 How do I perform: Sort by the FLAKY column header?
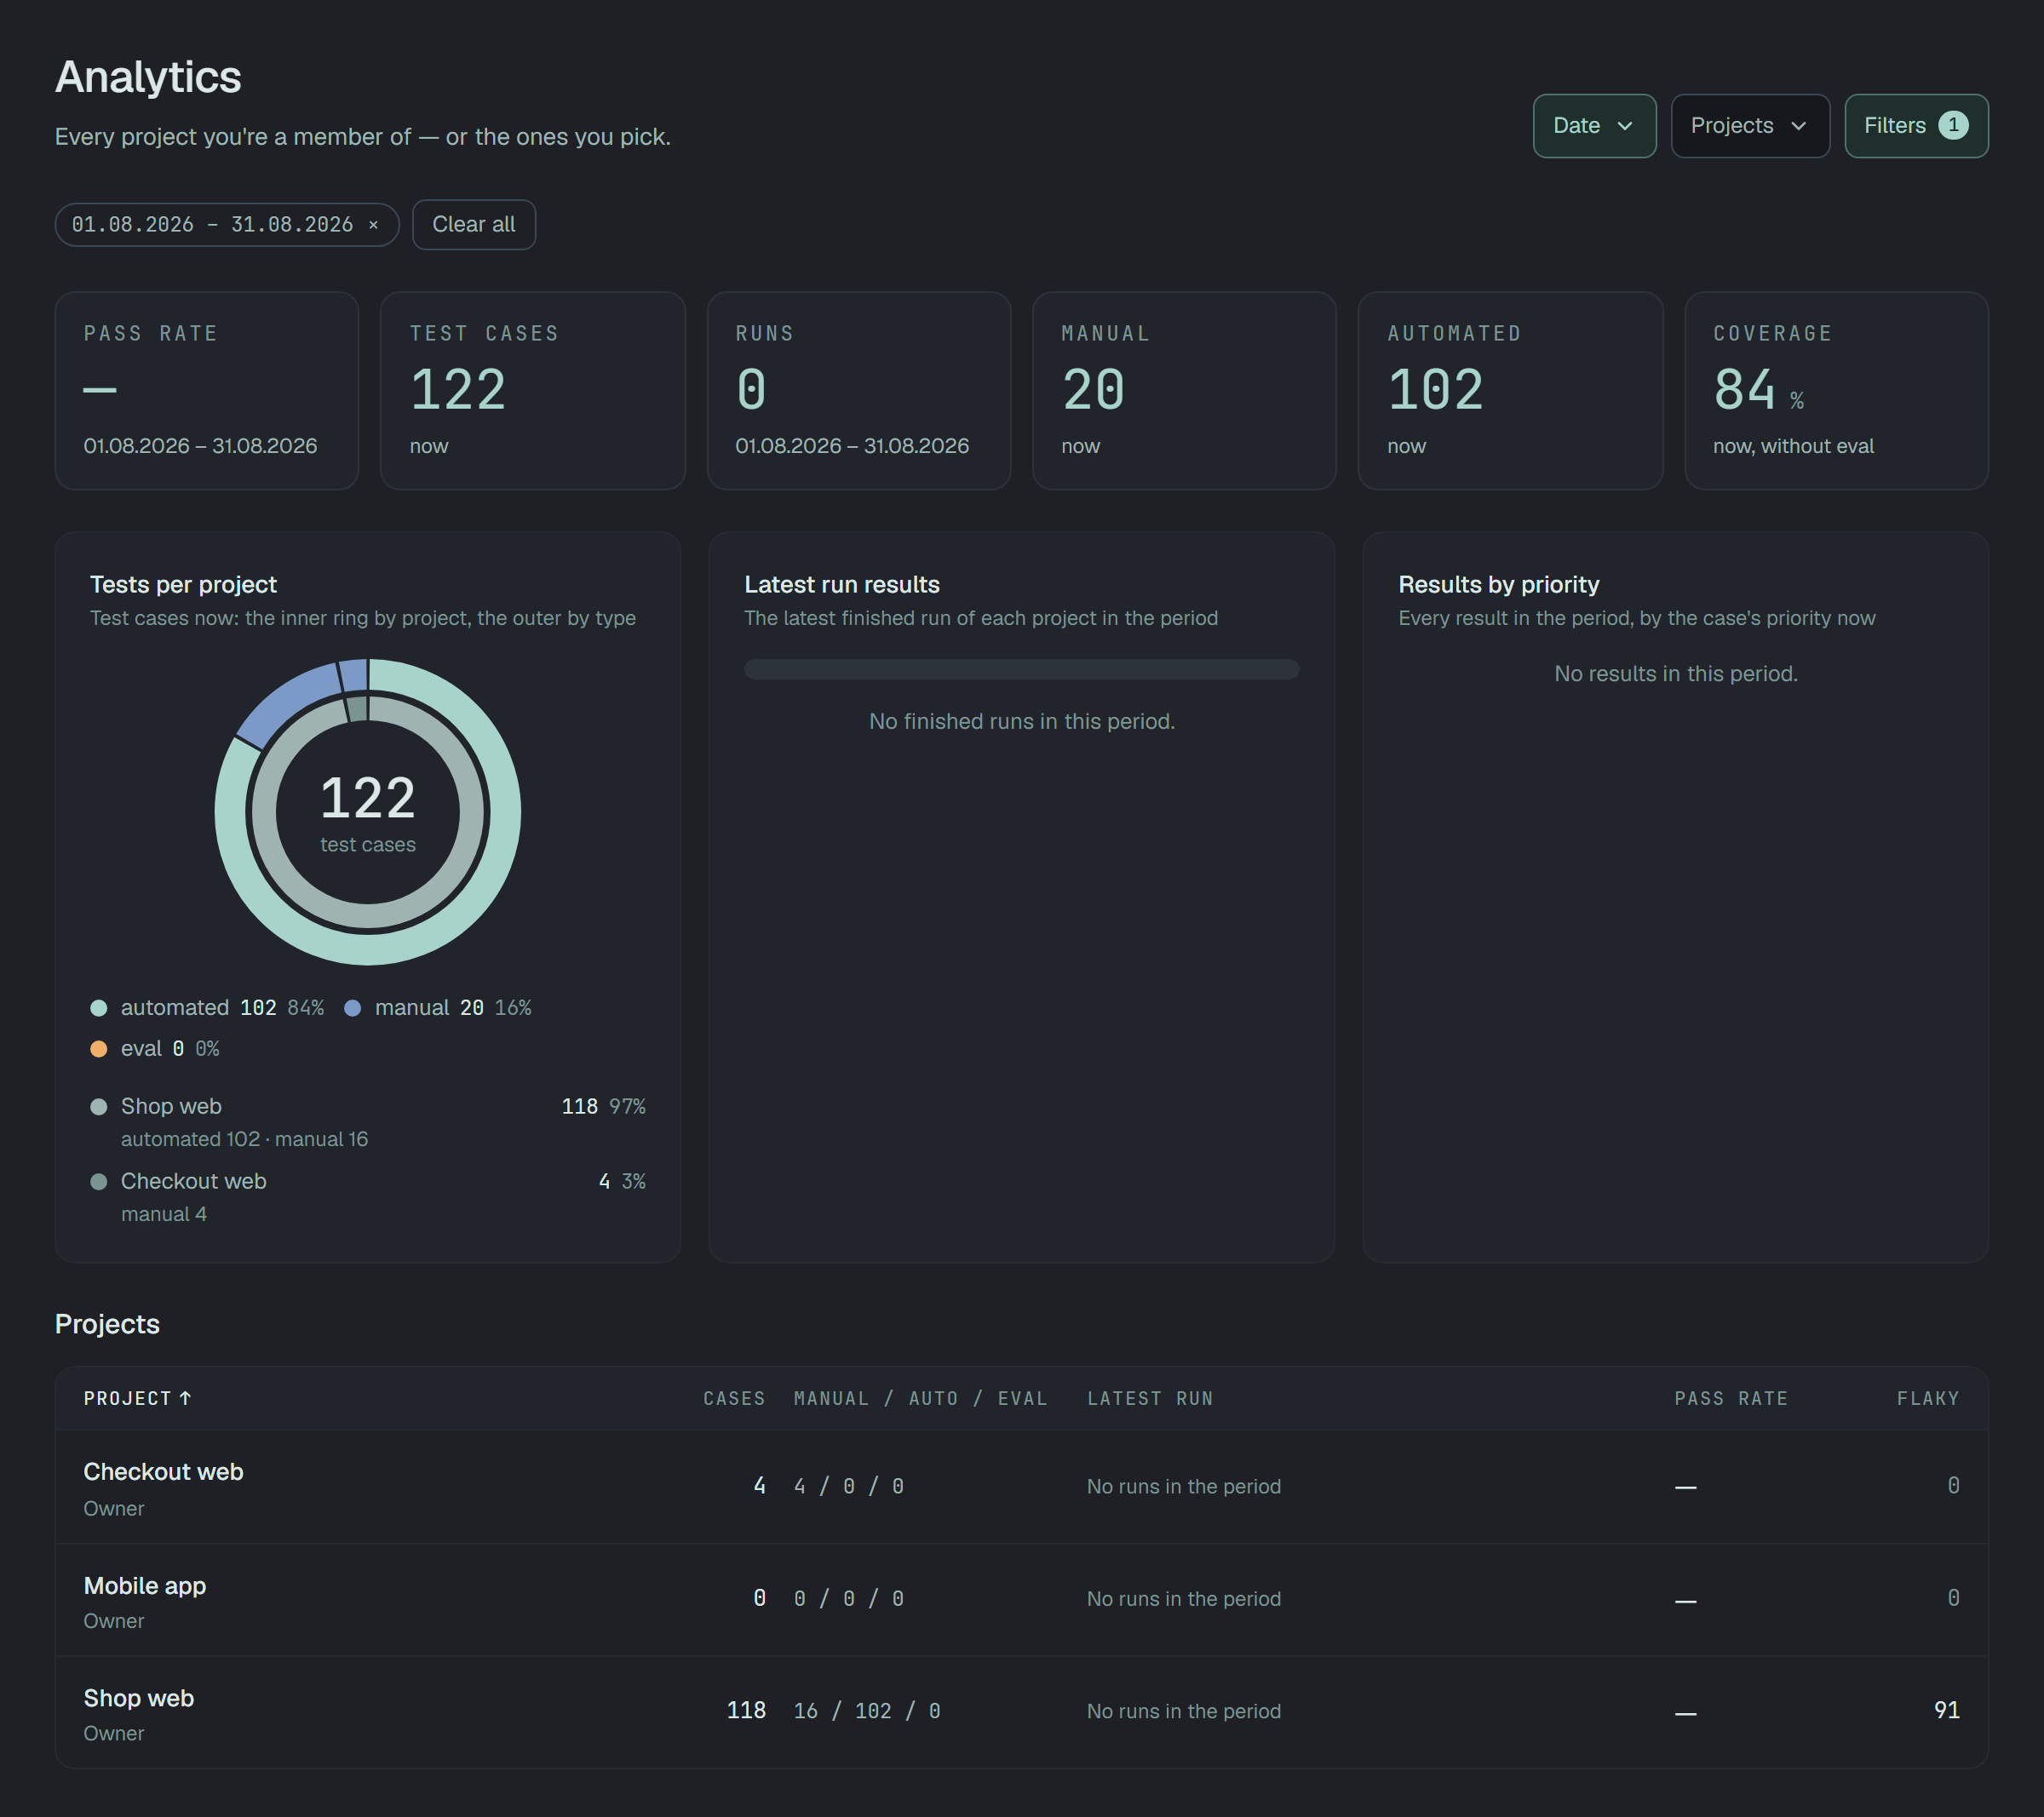coord(1928,1398)
